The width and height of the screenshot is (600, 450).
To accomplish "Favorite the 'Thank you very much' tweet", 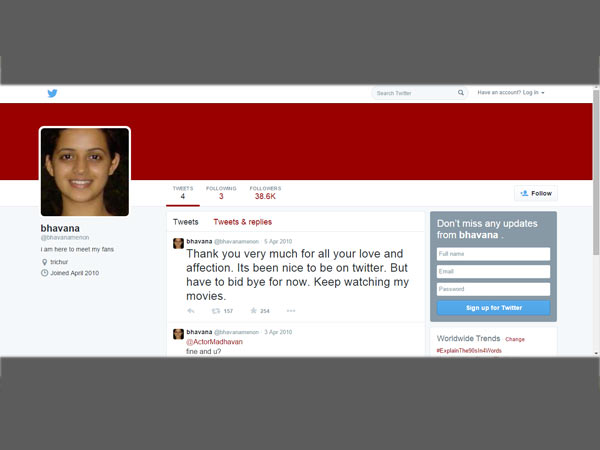I will coord(253,311).
